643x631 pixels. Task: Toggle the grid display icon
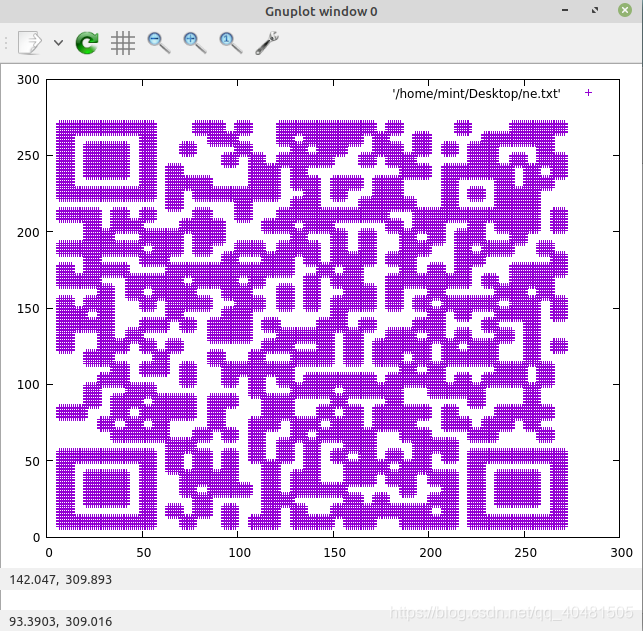tap(123, 43)
